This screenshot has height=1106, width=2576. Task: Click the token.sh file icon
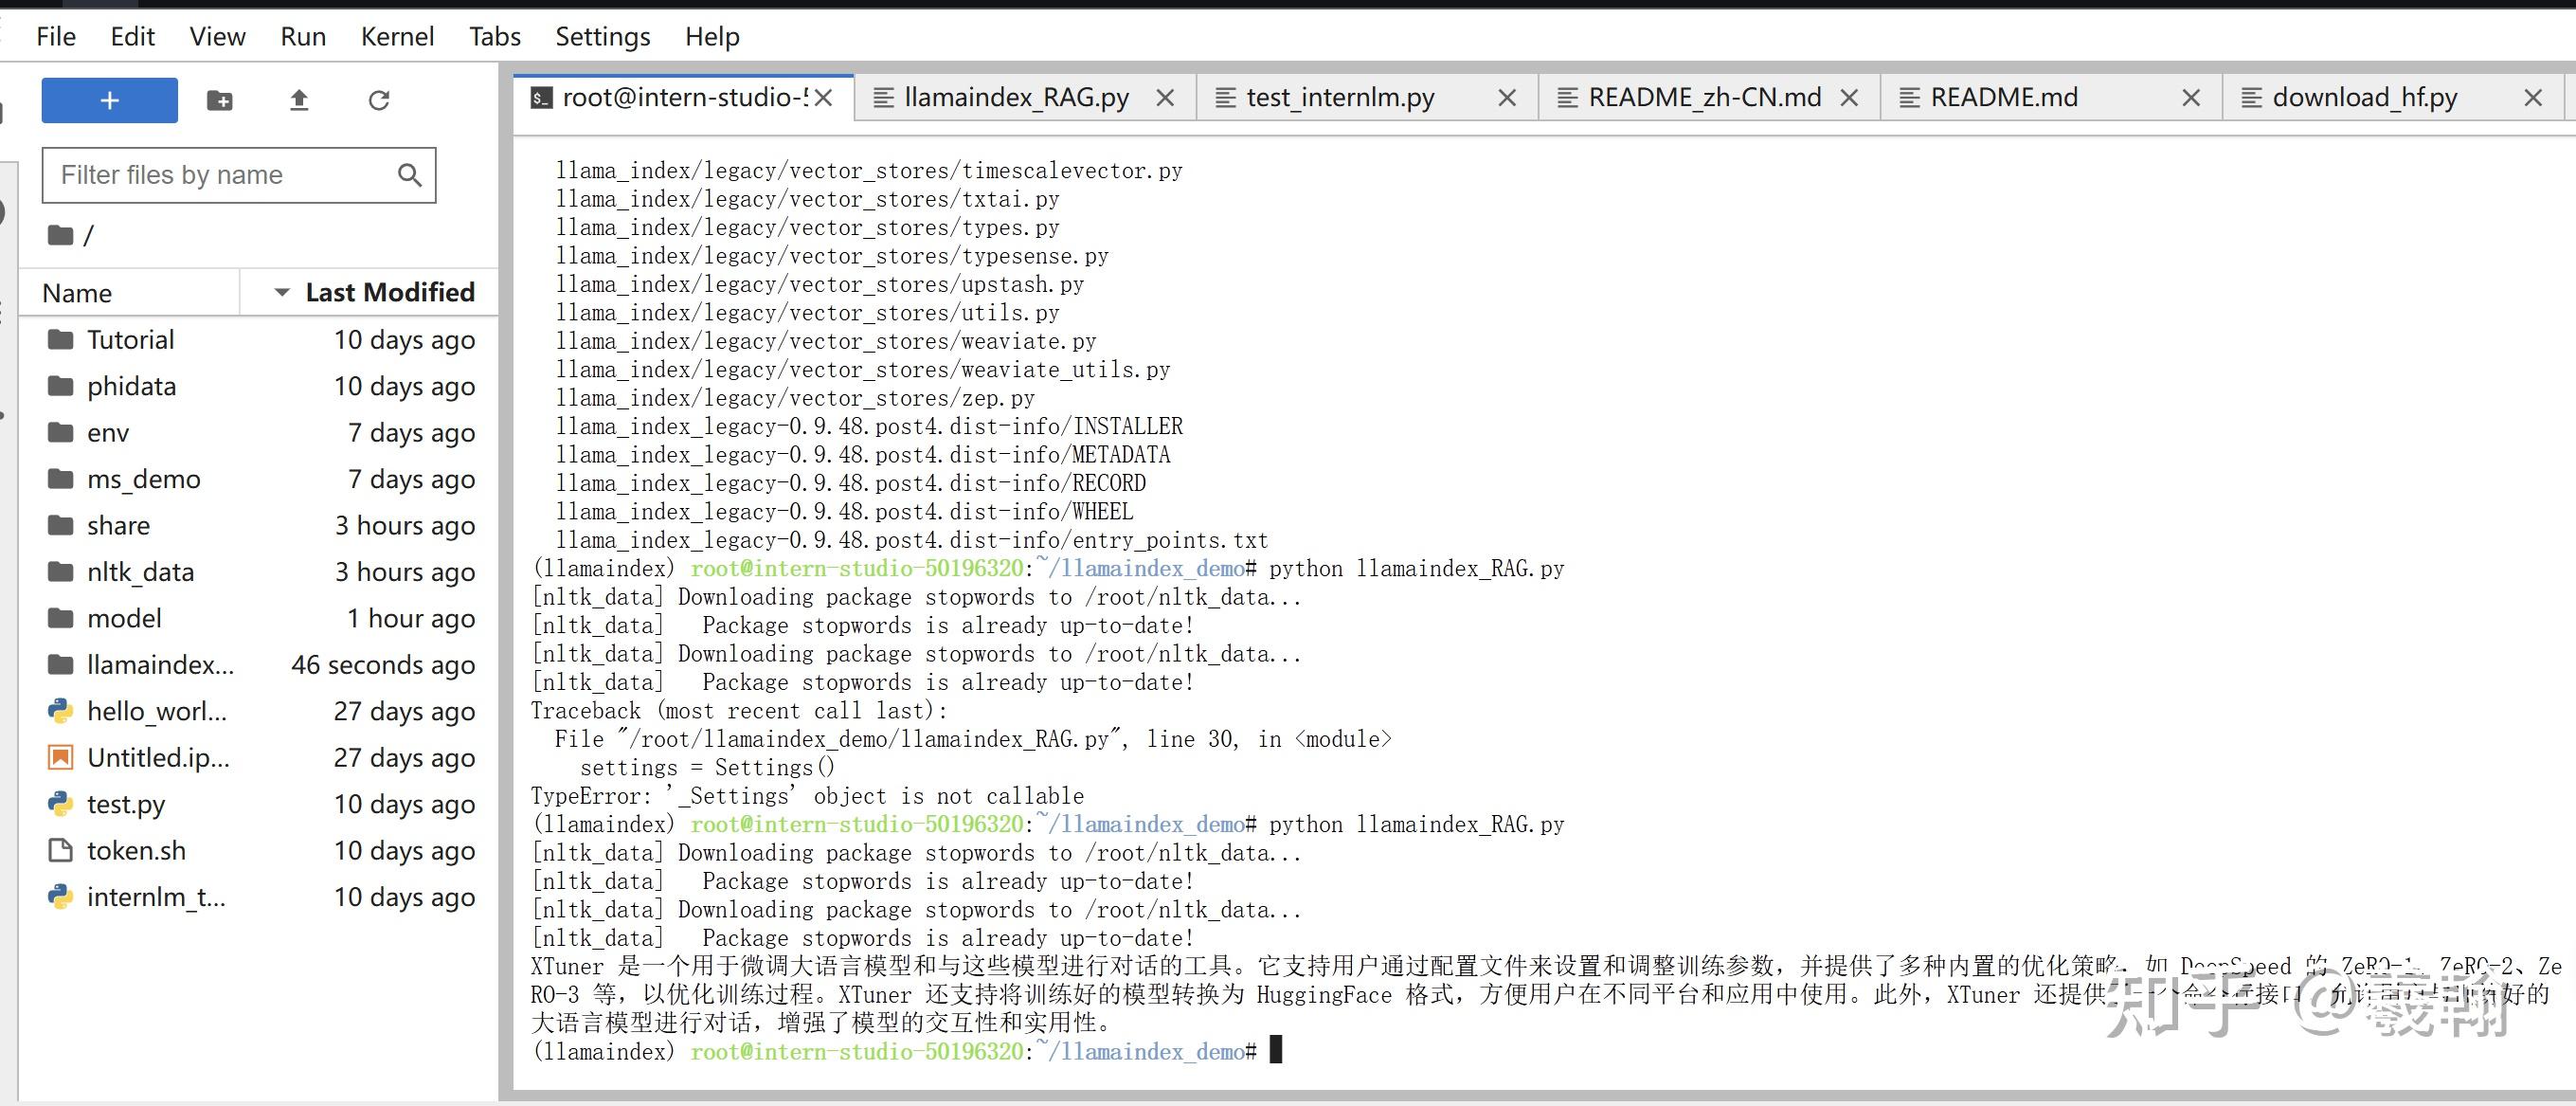point(61,851)
